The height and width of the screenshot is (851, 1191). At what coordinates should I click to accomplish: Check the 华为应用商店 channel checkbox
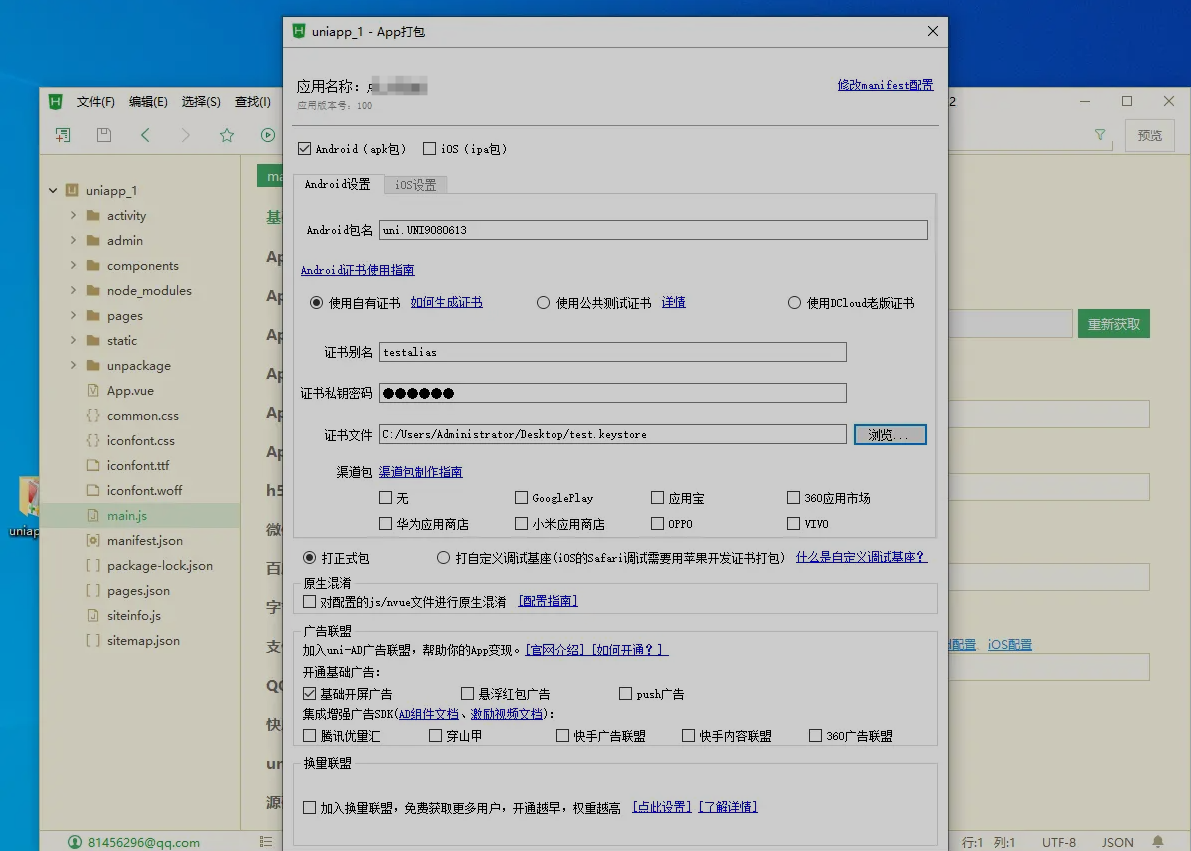(385, 524)
